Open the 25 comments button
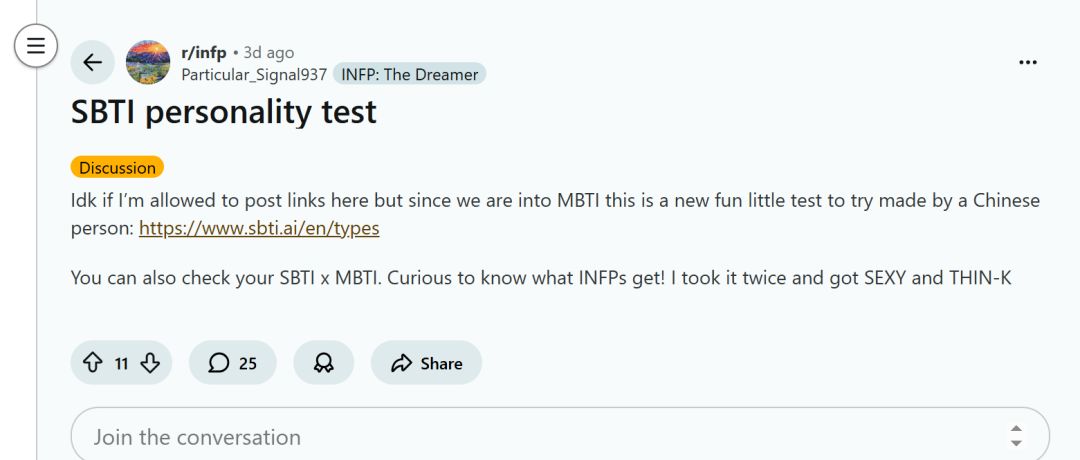The width and height of the screenshot is (1080, 460). (x=233, y=363)
